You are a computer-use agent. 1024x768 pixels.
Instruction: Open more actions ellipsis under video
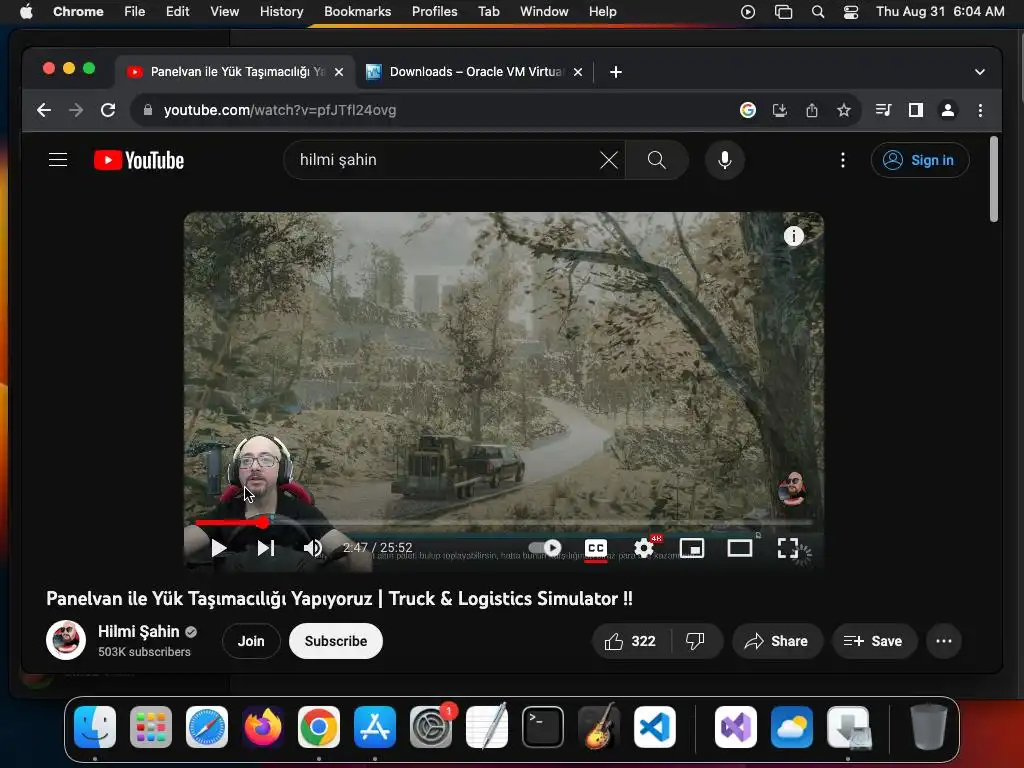(x=944, y=641)
